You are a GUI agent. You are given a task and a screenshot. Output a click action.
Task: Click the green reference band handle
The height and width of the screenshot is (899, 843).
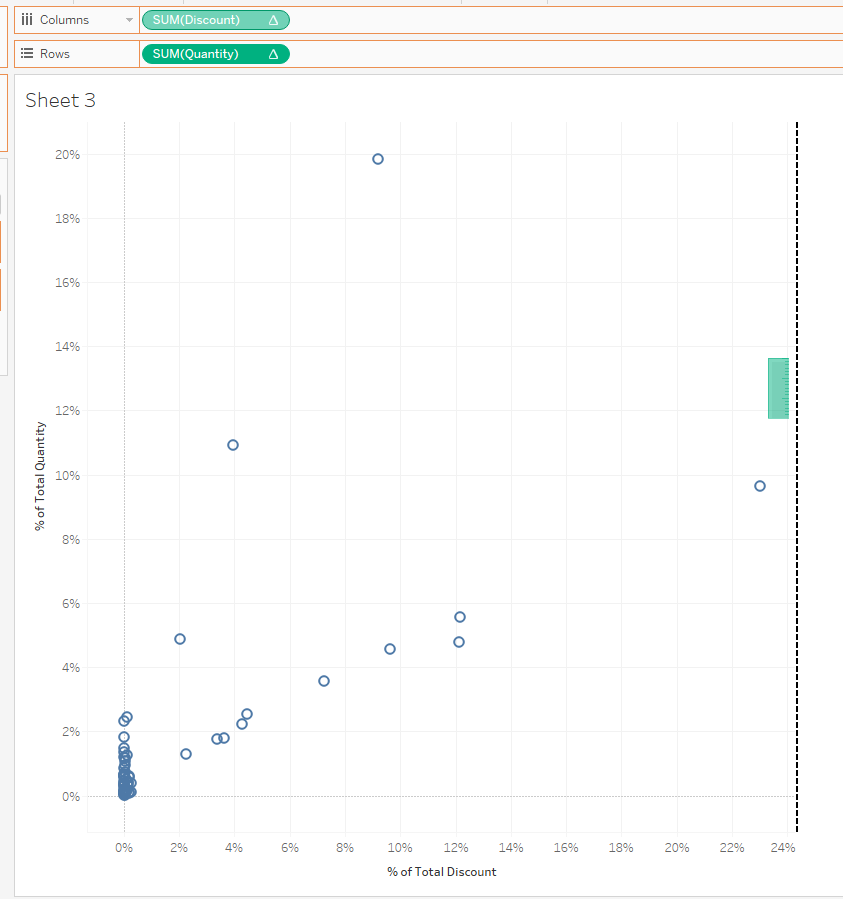(x=777, y=387)
